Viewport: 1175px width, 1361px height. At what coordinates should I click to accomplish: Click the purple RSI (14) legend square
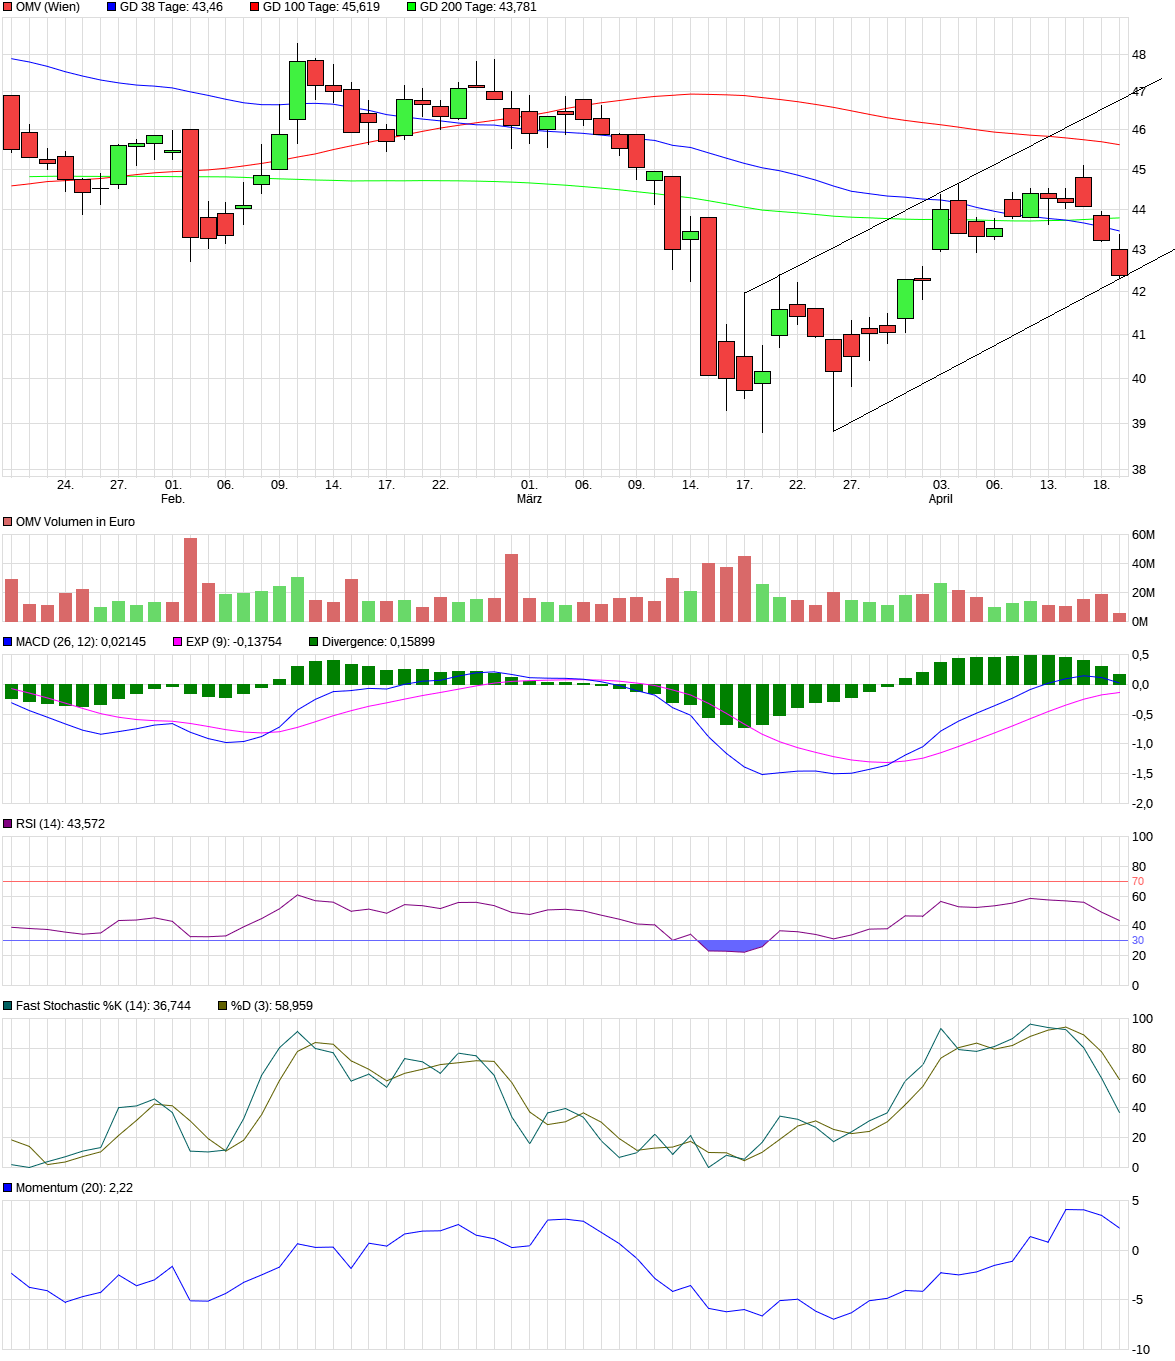tap(8, 824)
